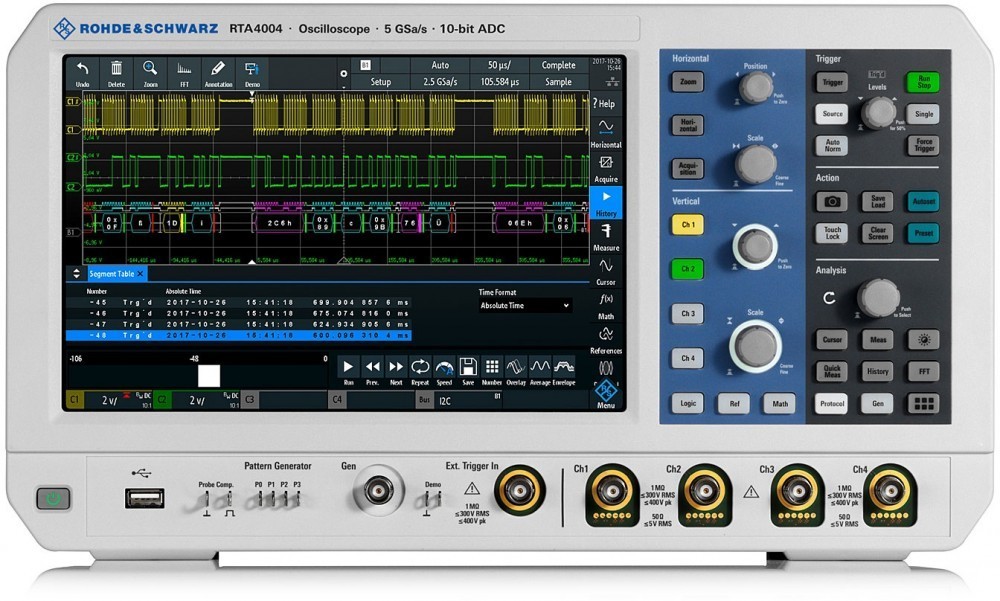Select the Segment Table tab

coord(111,273)
